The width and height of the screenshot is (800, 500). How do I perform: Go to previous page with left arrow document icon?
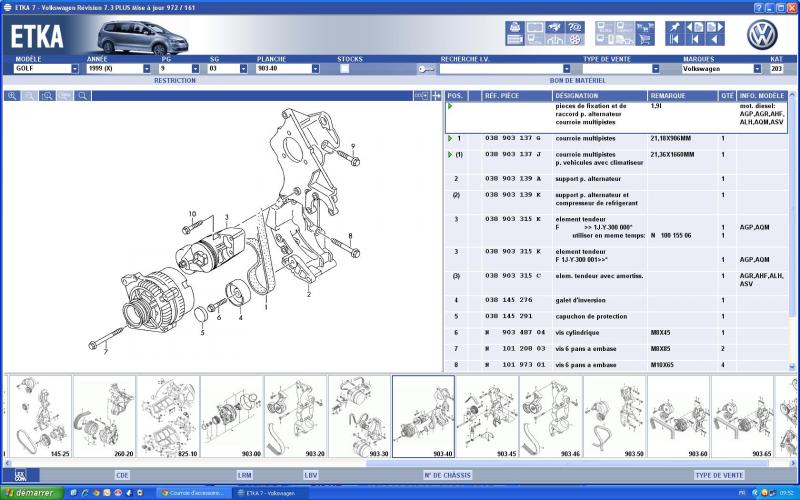click(x=695, y=28)
